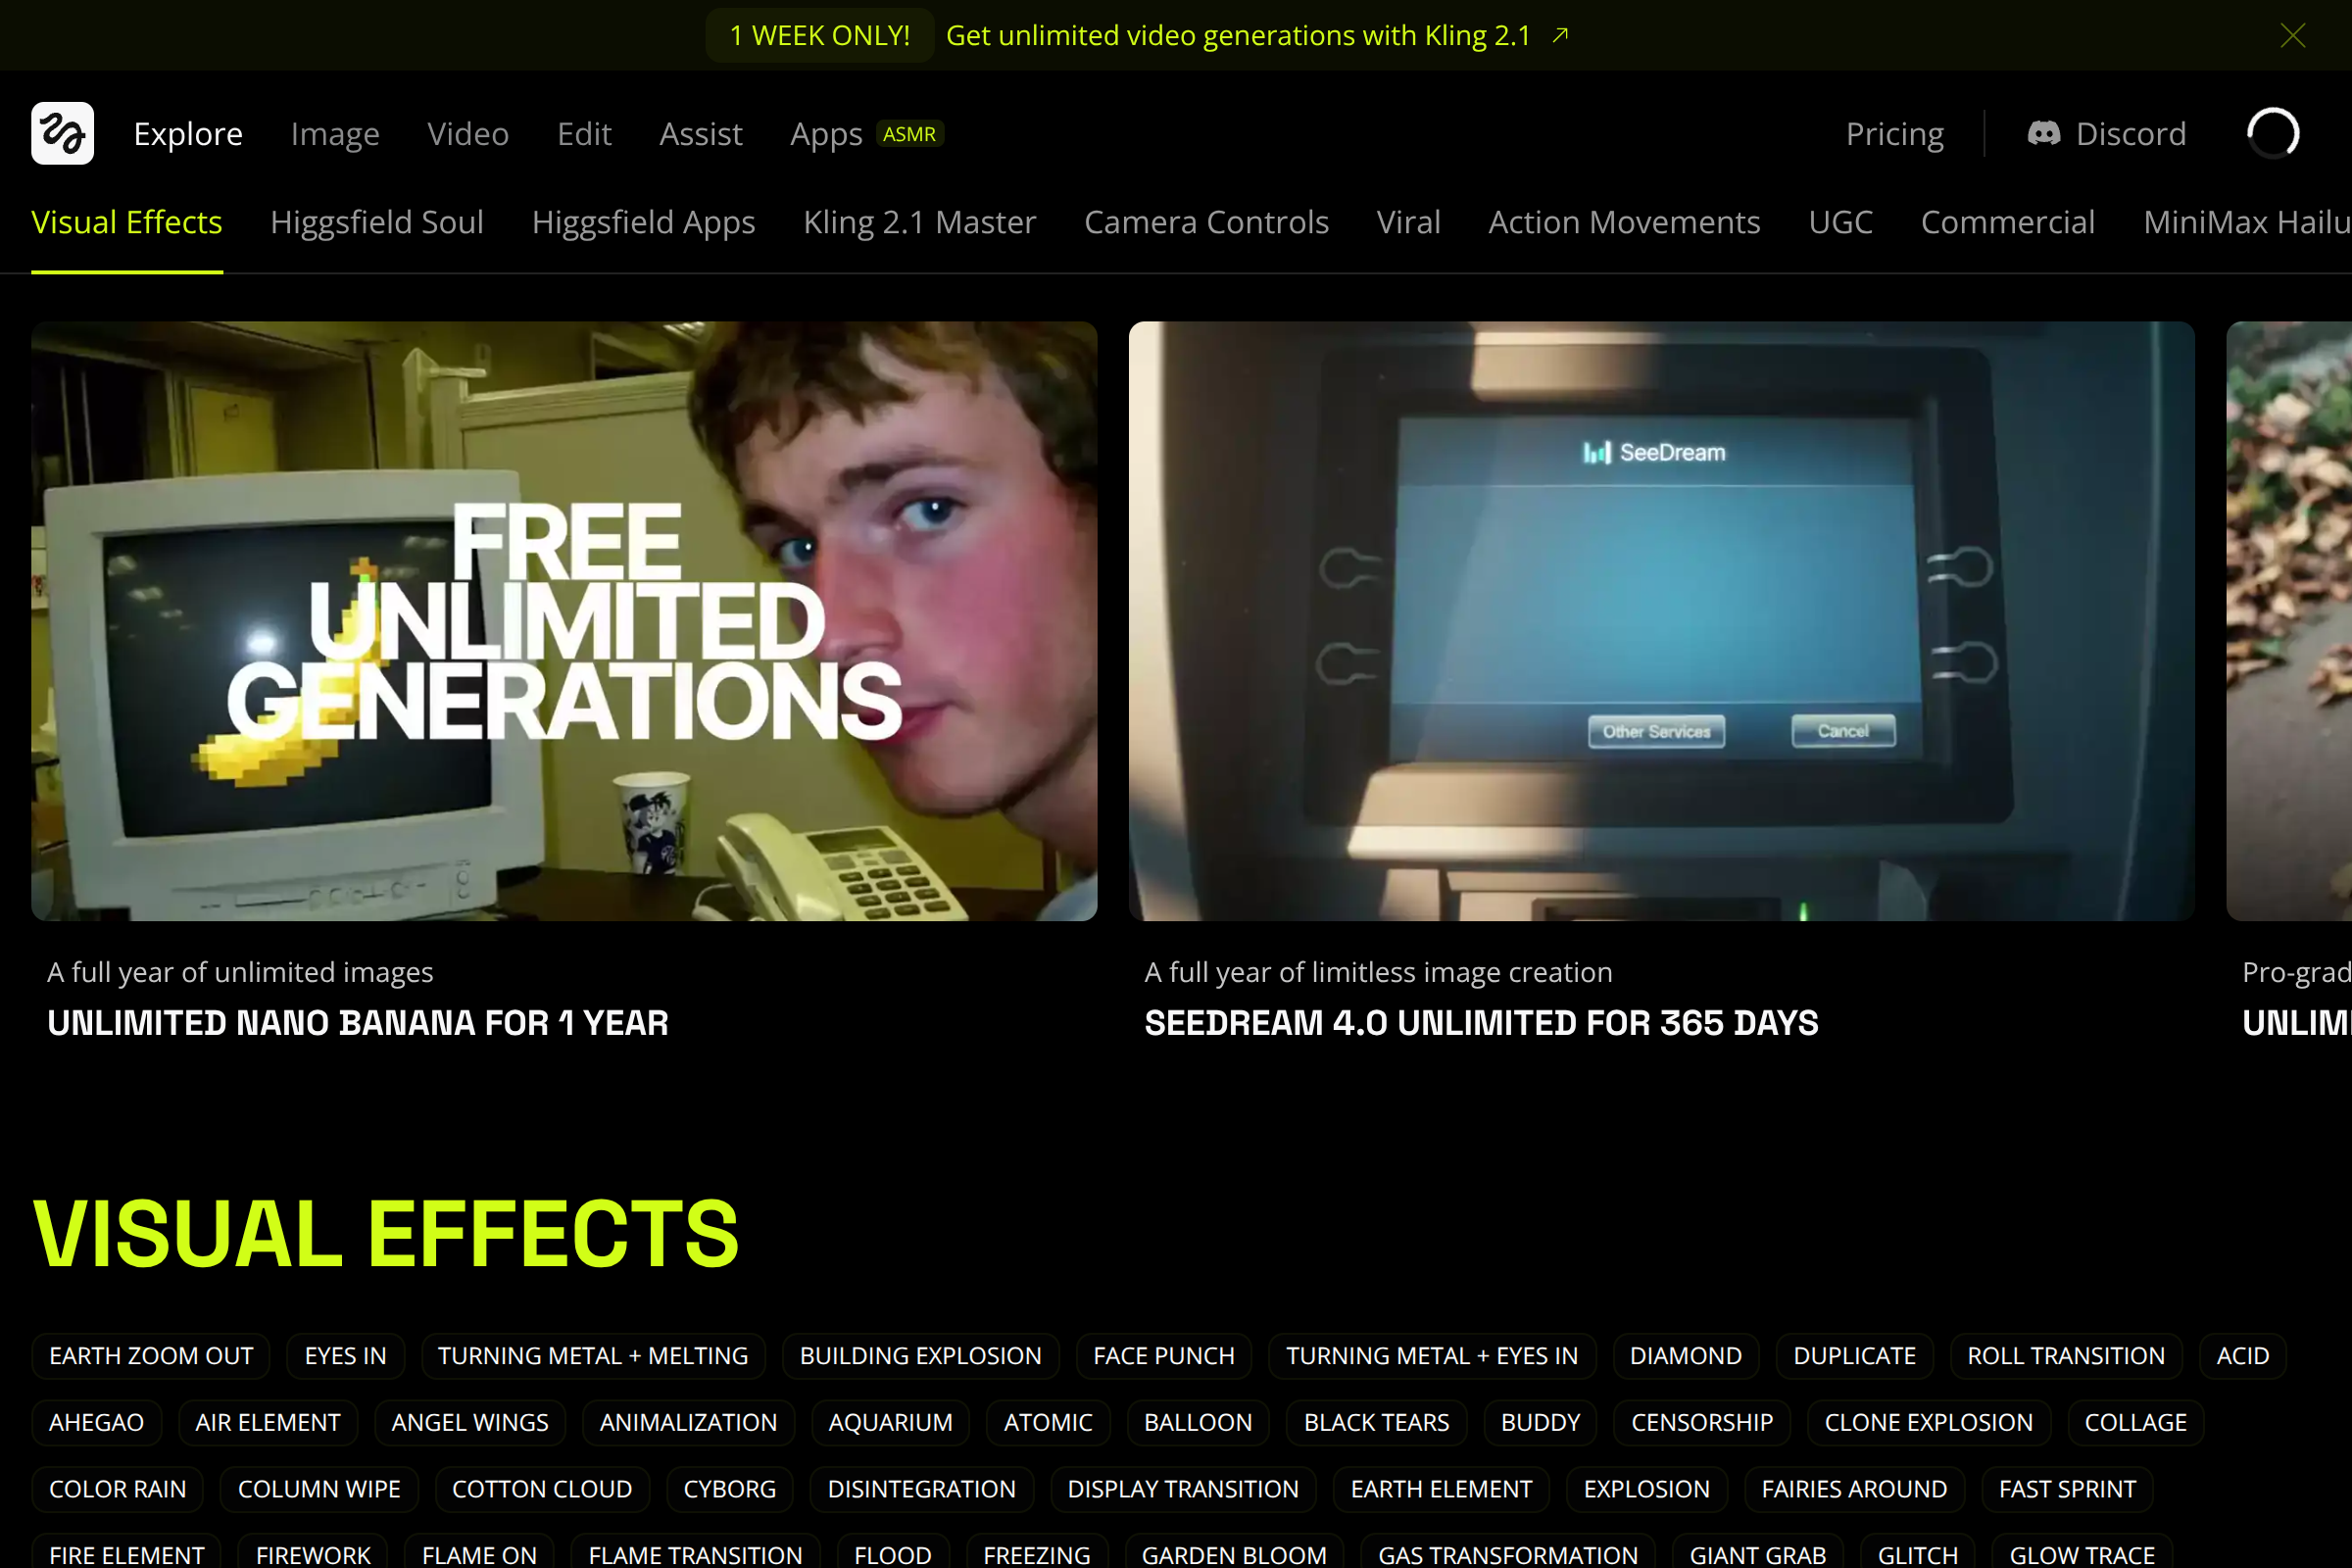Screen dimensions: 2352x1568
Task: Open the Action Movements tab
Action: pos(1623,222)
